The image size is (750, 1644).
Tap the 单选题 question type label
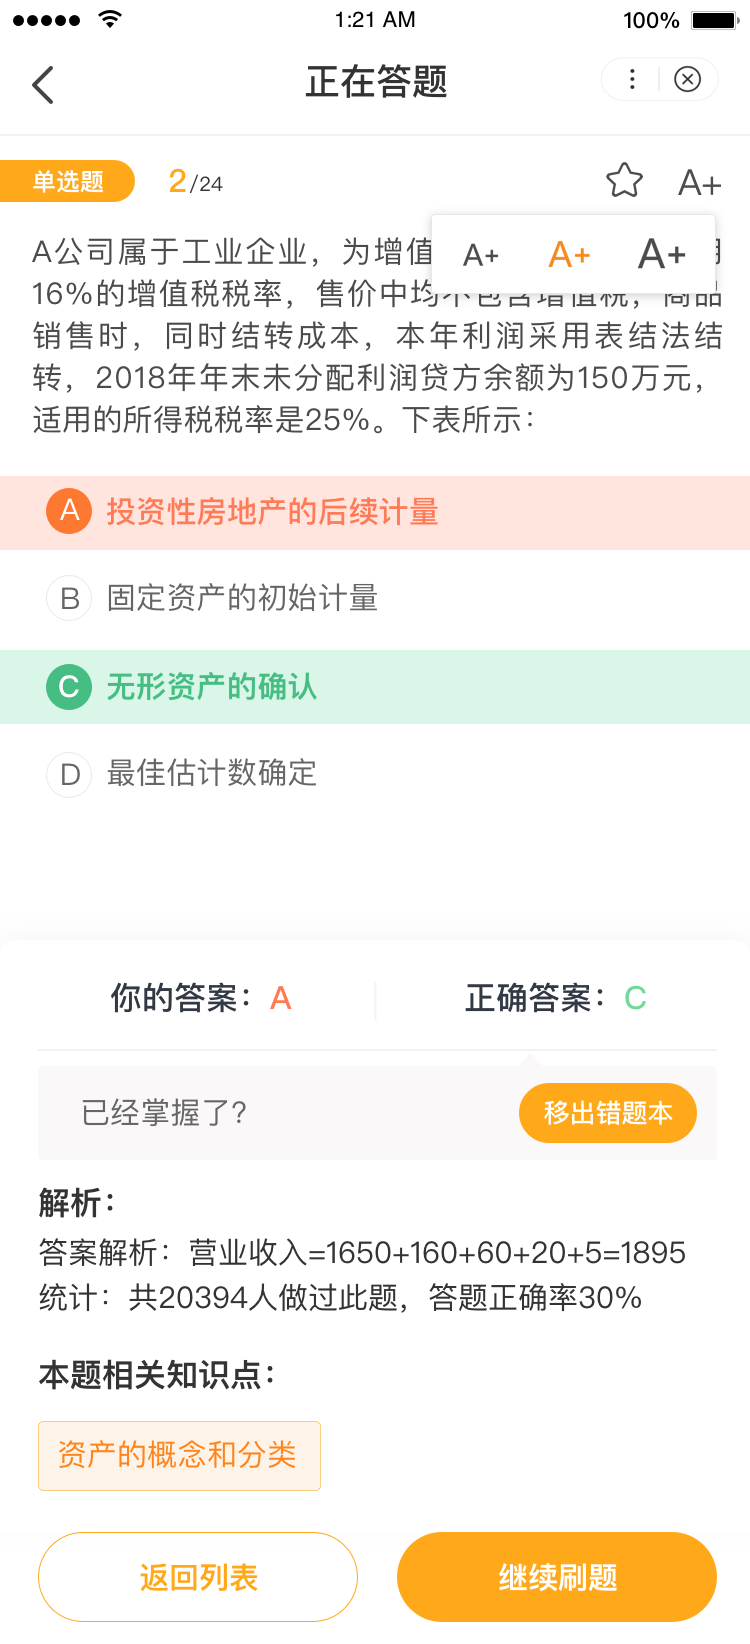[x=68, y=181]
